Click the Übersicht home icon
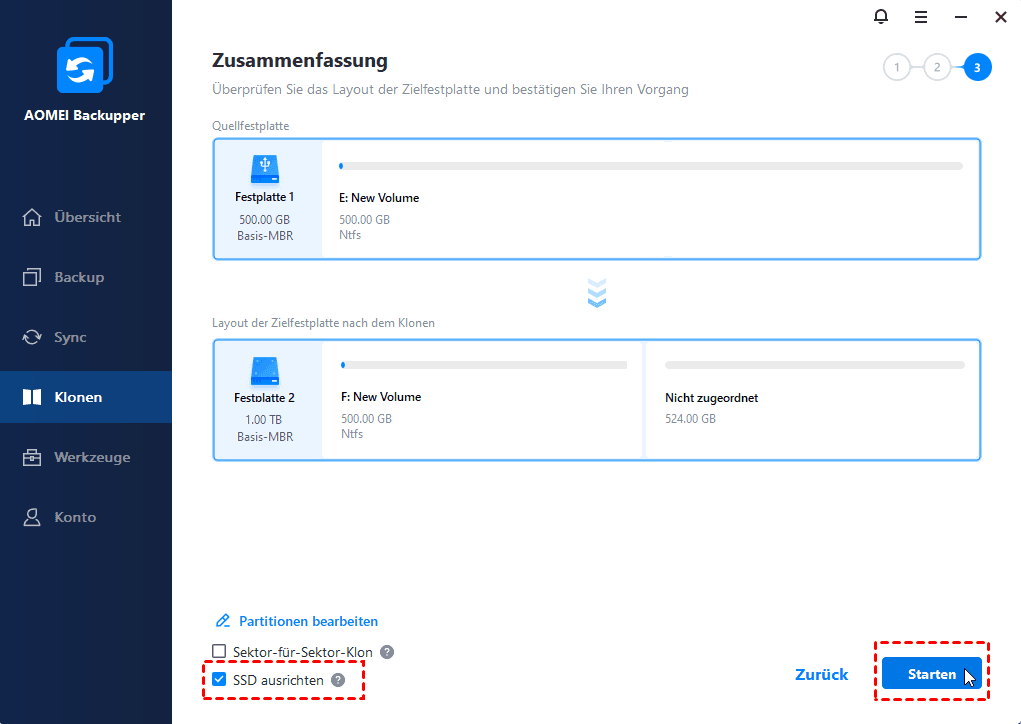Screen dimensions: 1021x724 (x=32, y=217)
